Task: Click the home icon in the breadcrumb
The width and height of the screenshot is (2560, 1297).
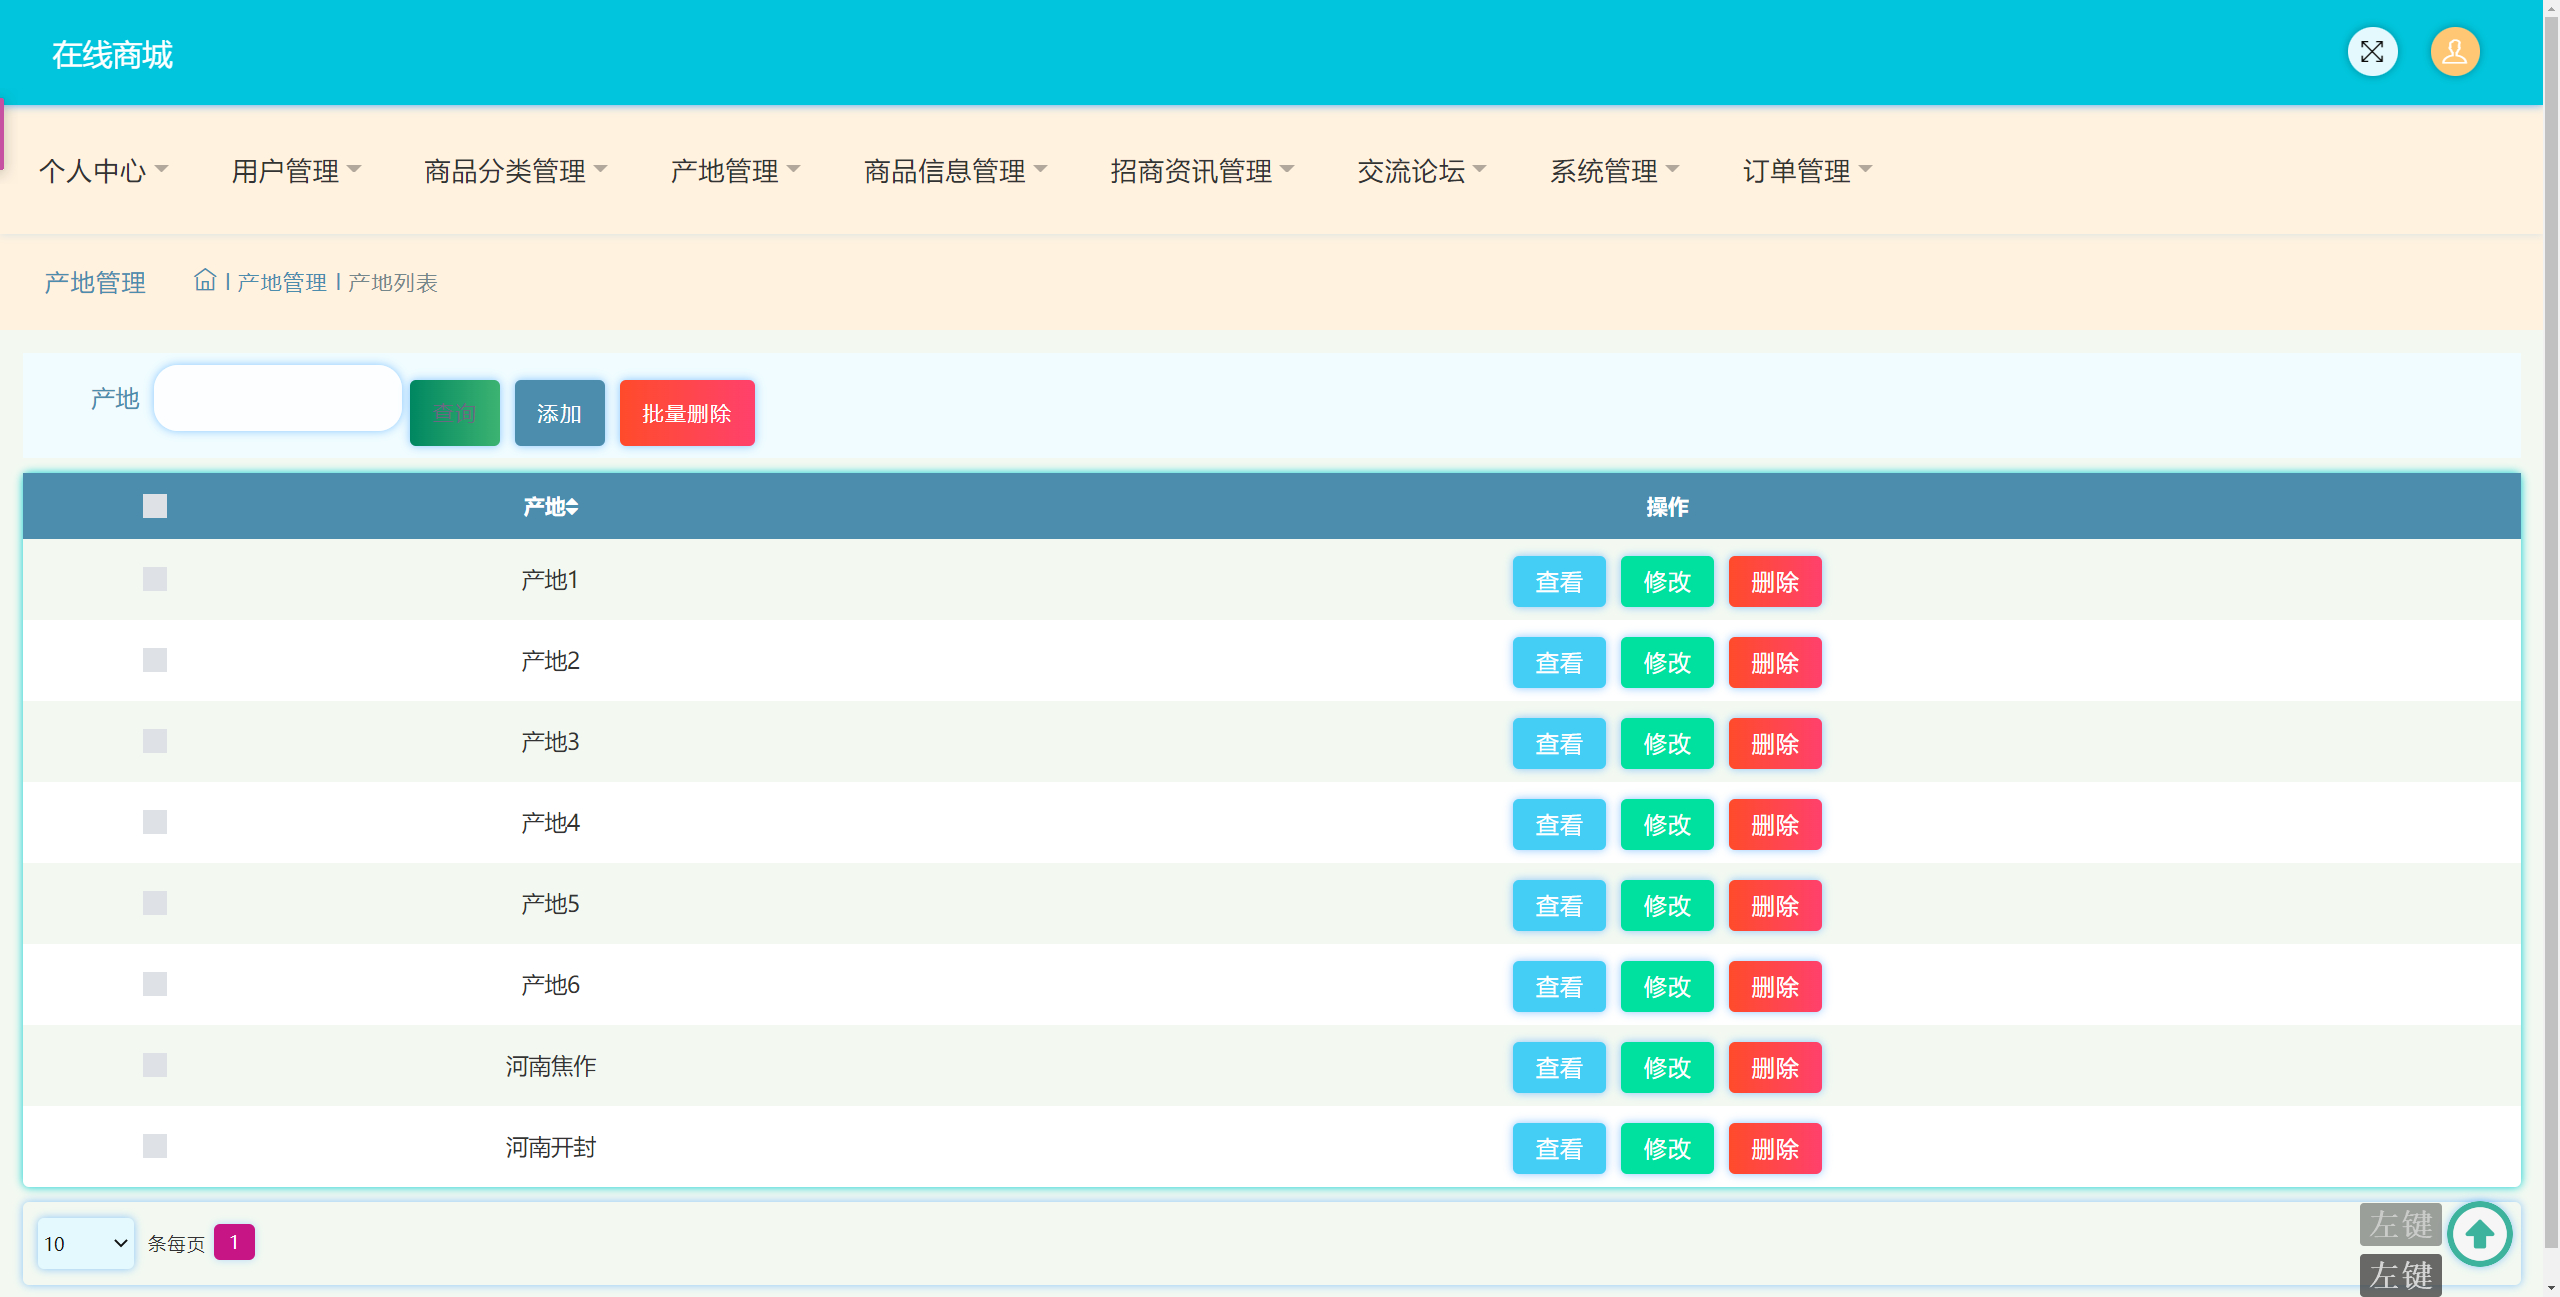Action: pyautogui.click(x=206, y=281)
